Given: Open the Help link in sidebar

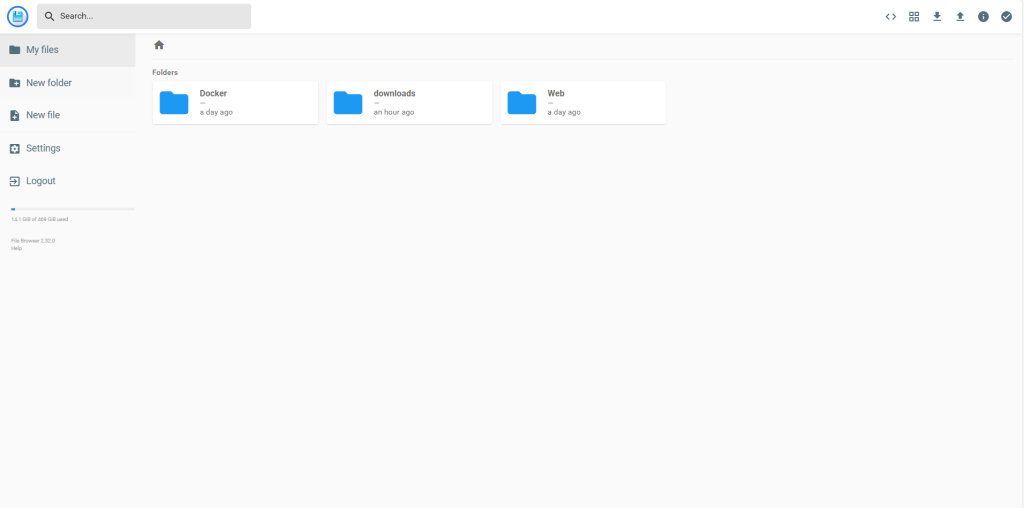Looking at the screenshot, I should tap(16, 248).
